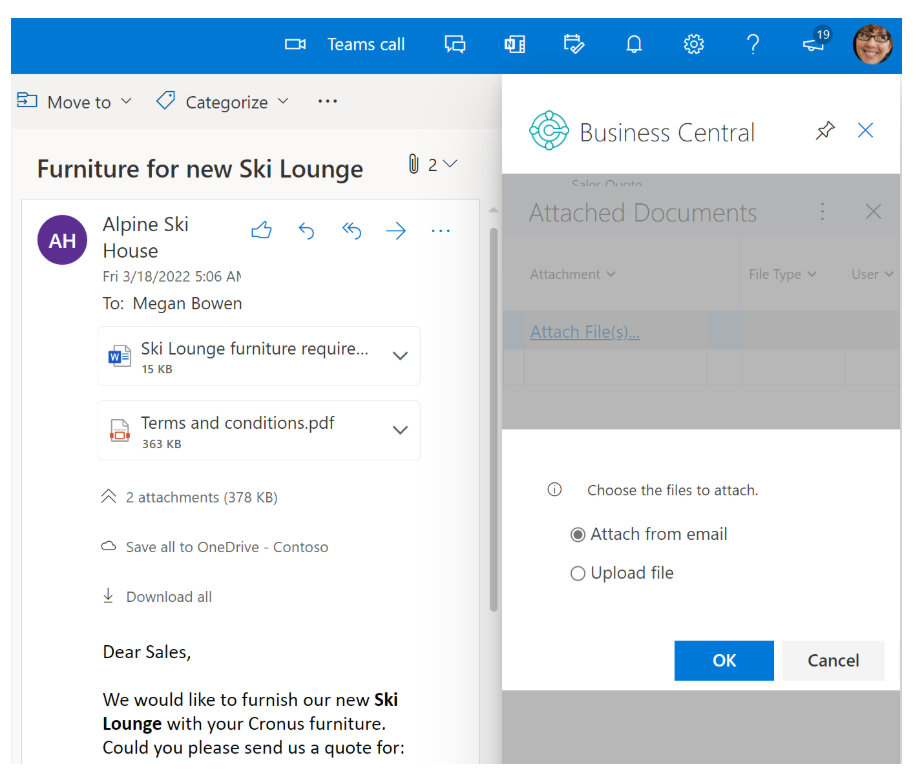918x783 pixels.
Task: Like the message with thumbs up
Action: [261, 231]
